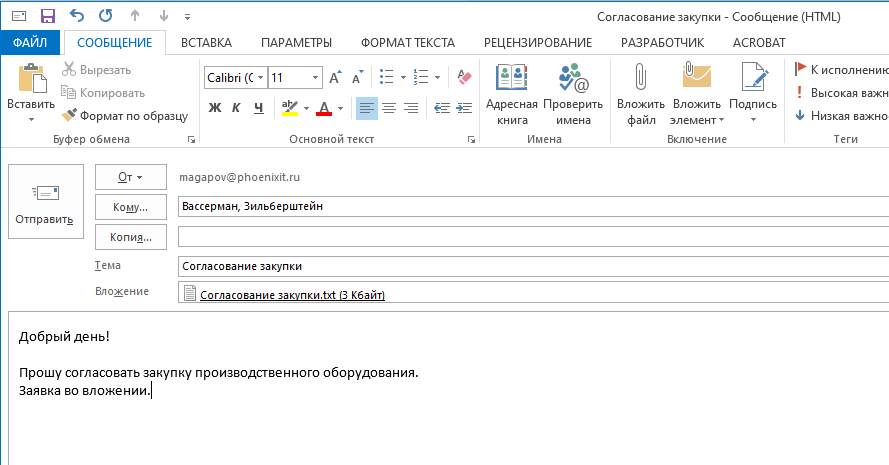The height and width of the screenshot is (465, 889).
Task: Open the send/receive envelope icon in title bar
Action: pyautogui.click(x=19, y=16)
